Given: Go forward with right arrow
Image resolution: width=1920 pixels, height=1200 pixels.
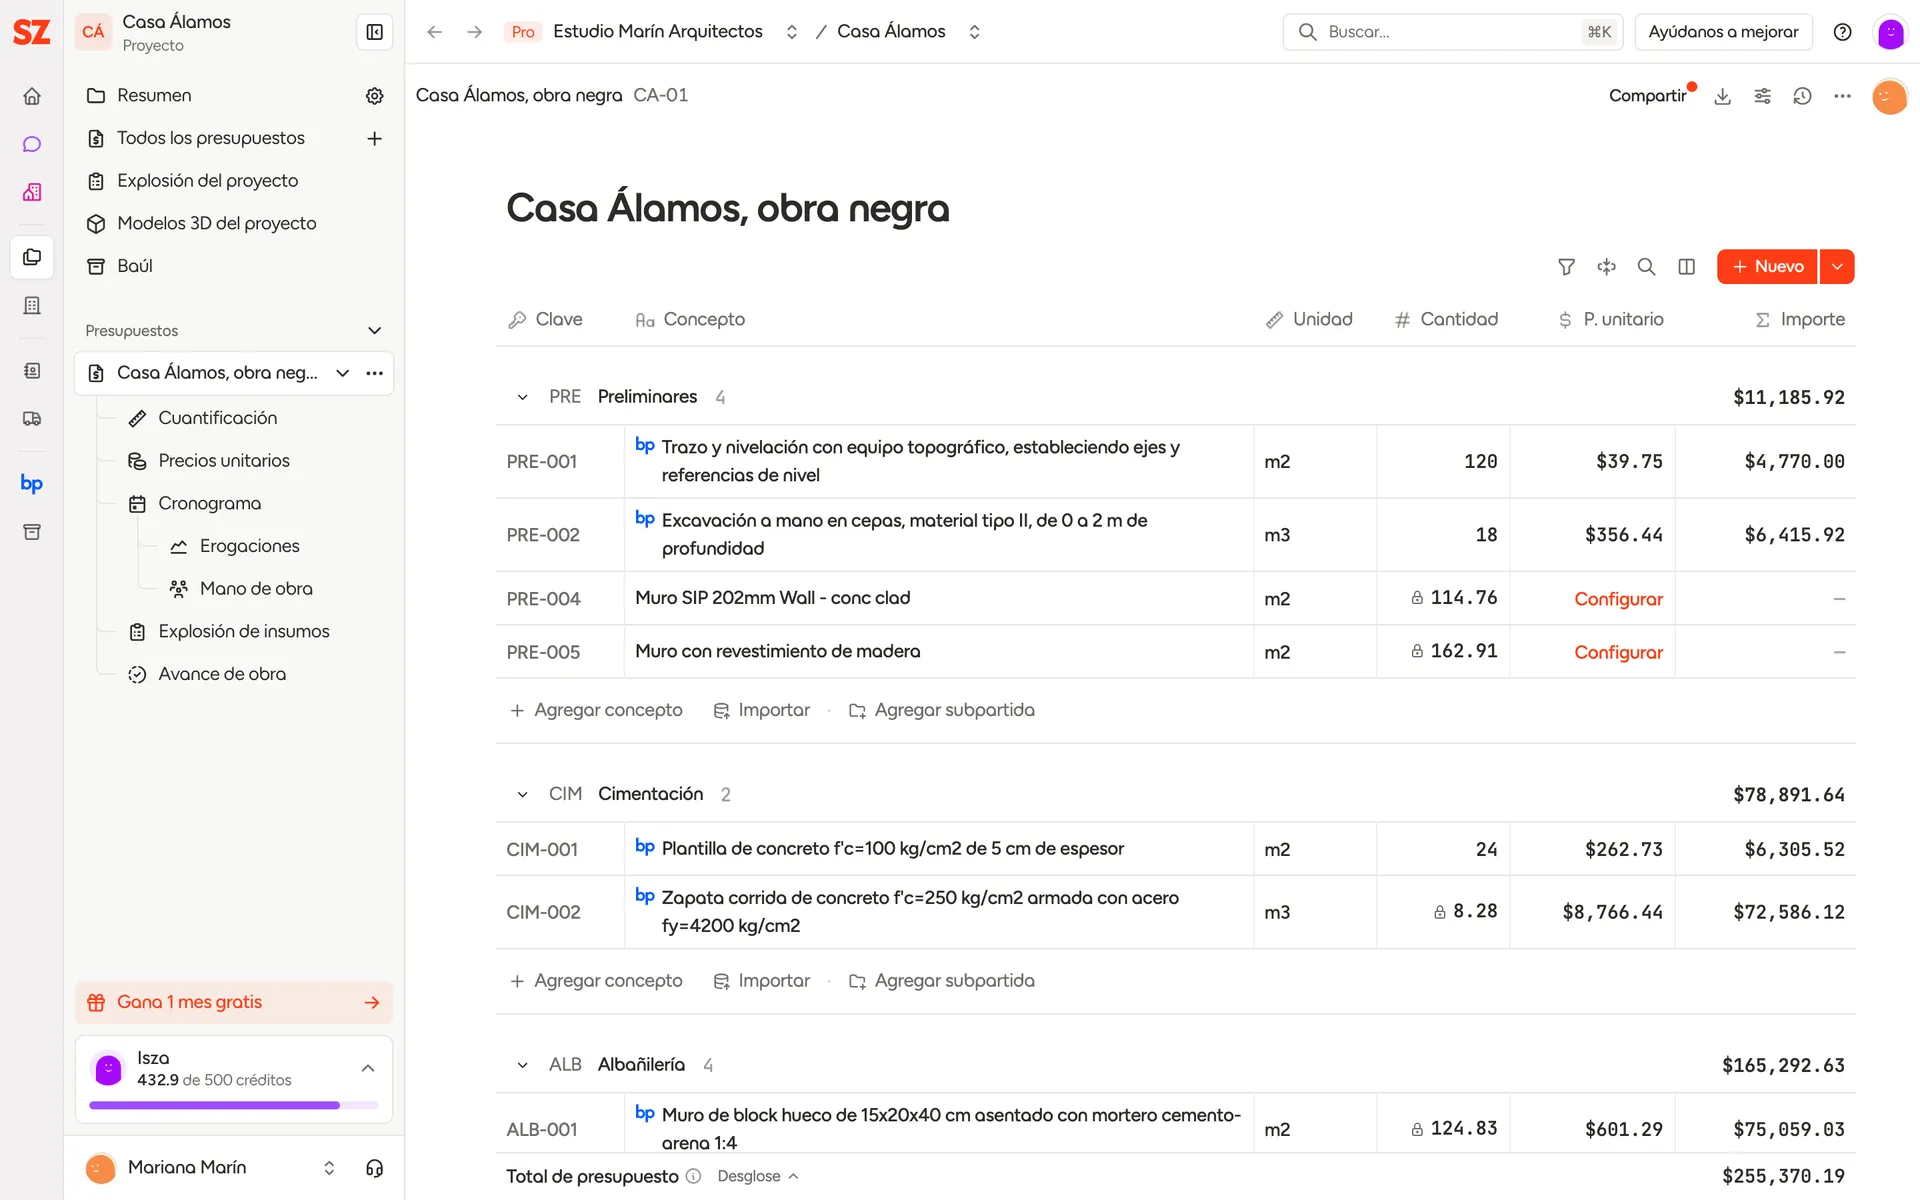Looking at the screenshot, I should click(475, 32).
